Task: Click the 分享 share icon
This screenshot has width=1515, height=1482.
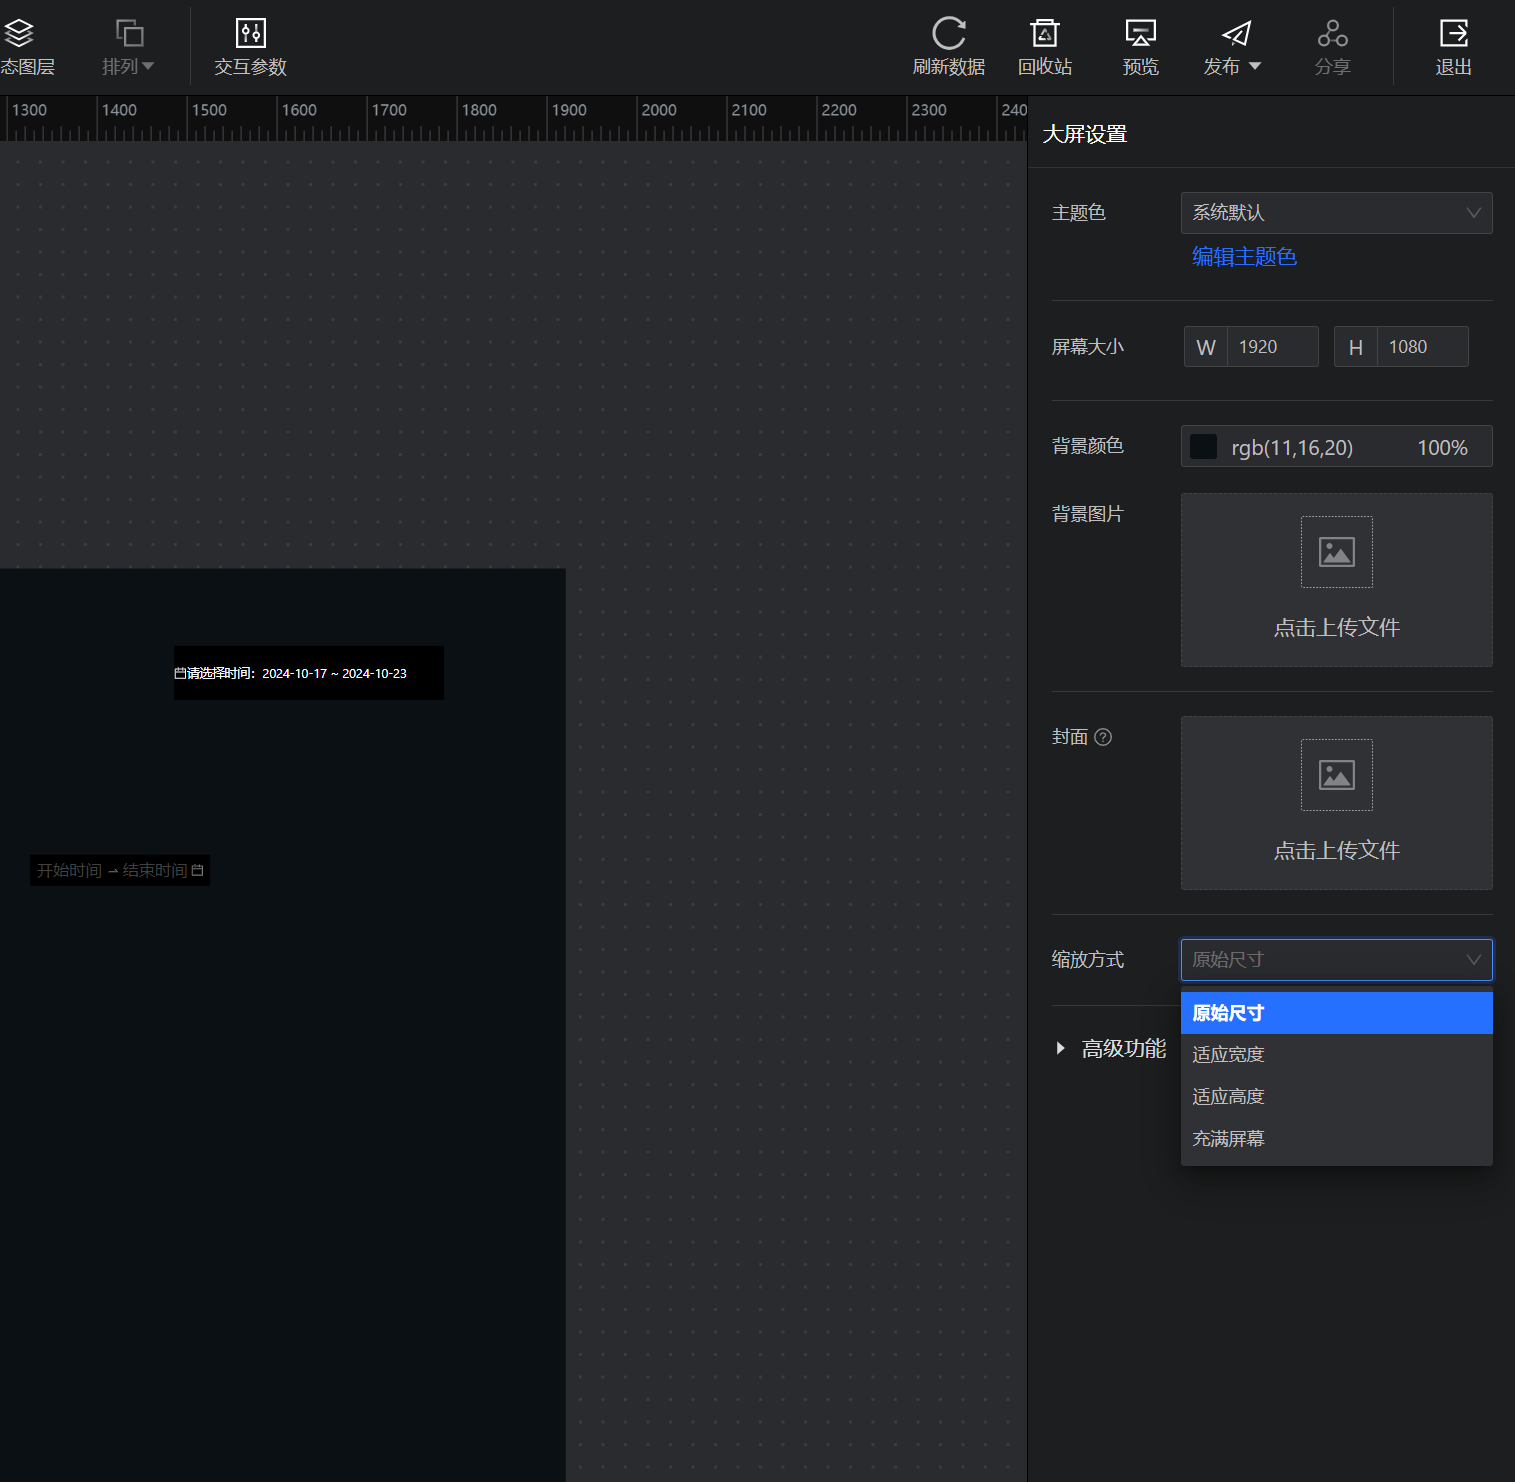Action: click(1332, 34)
